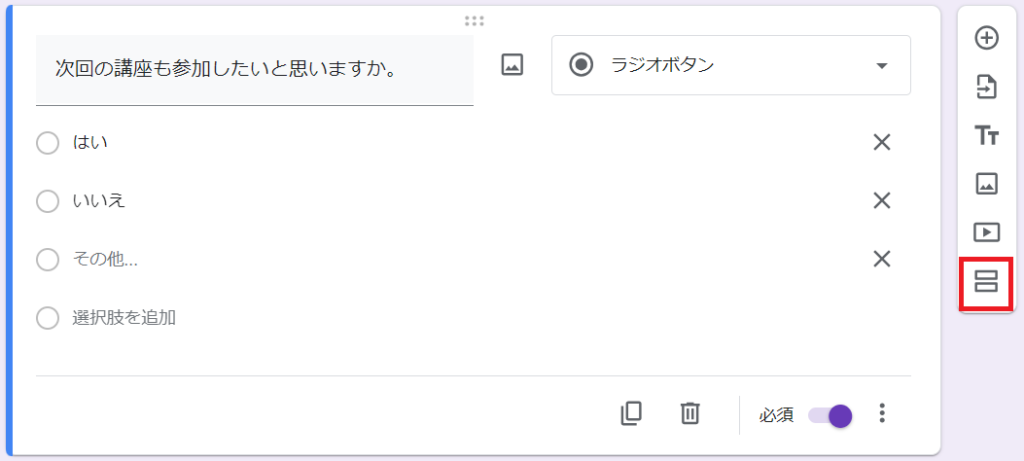Click the question title text field
Screen dimensions: 1024x461
pyautogui.click(x=254, y=70)
